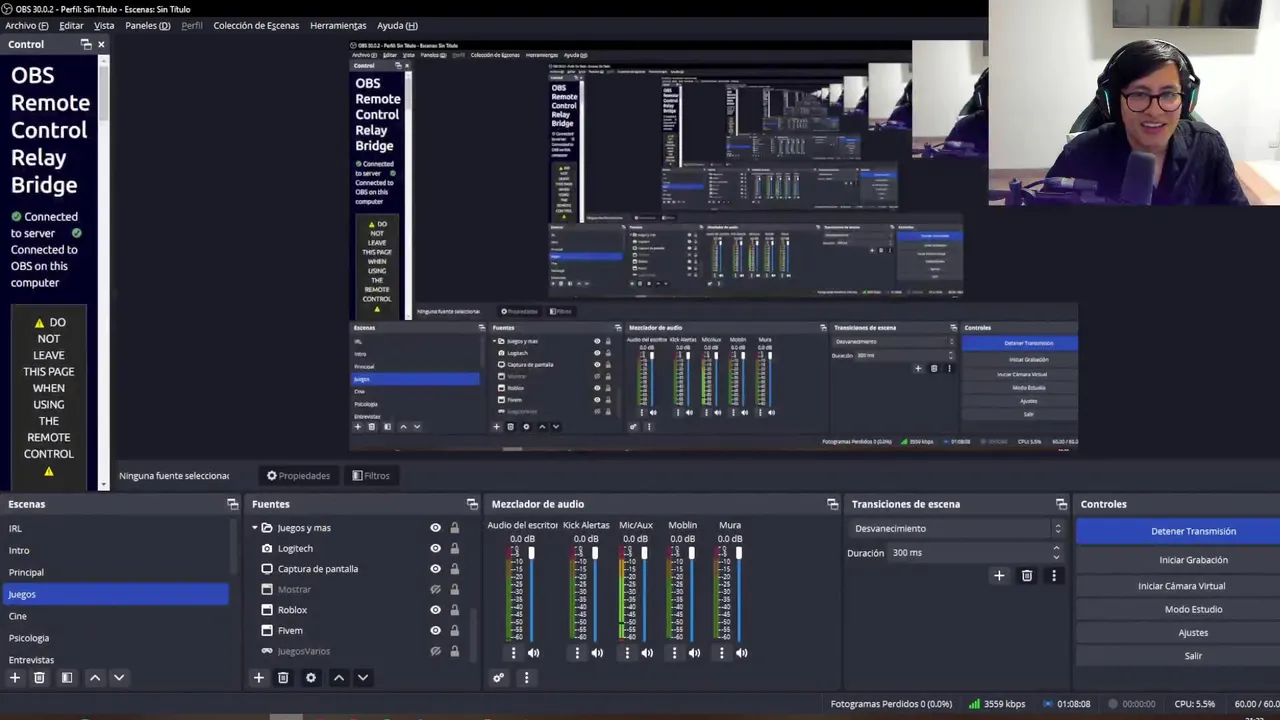Image resolution: width=1280 pixels, height=720 pixels.
Task: Add a new source with the plus icon
Action: point(259,678)
